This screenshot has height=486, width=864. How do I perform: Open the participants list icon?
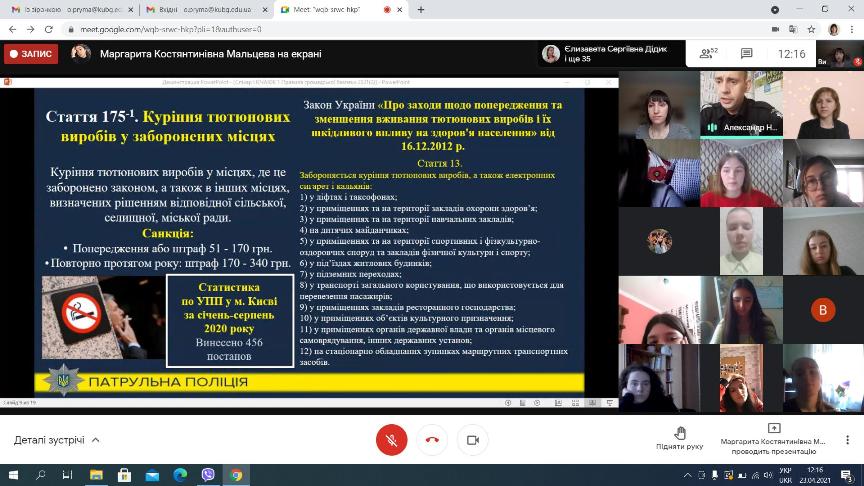coord(708,54)
